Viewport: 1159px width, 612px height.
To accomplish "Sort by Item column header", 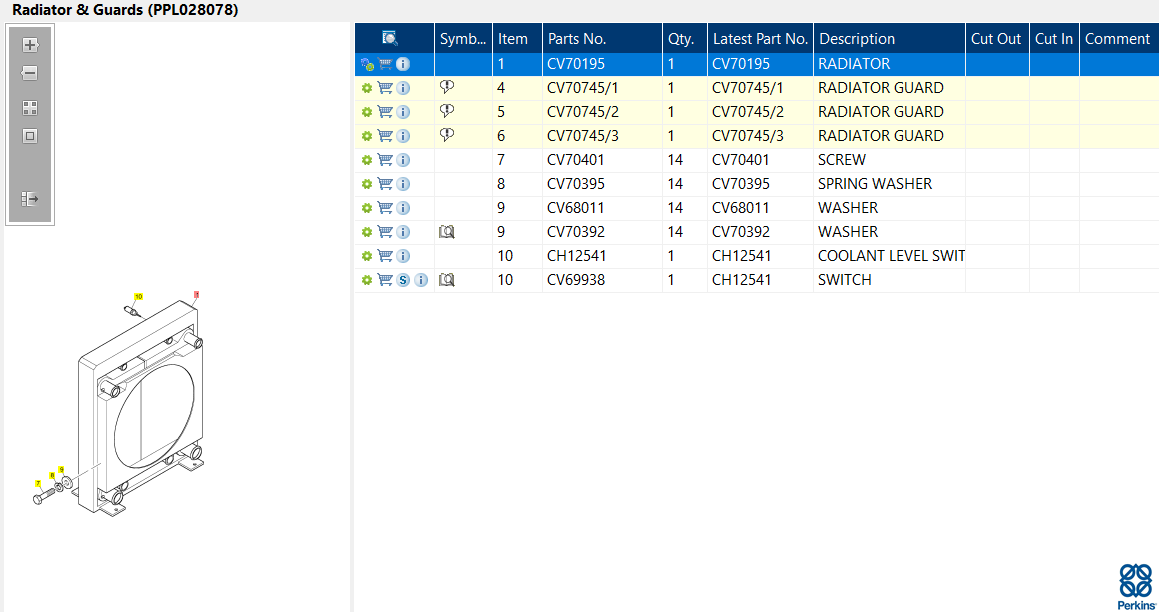I will tap(517, 38).
